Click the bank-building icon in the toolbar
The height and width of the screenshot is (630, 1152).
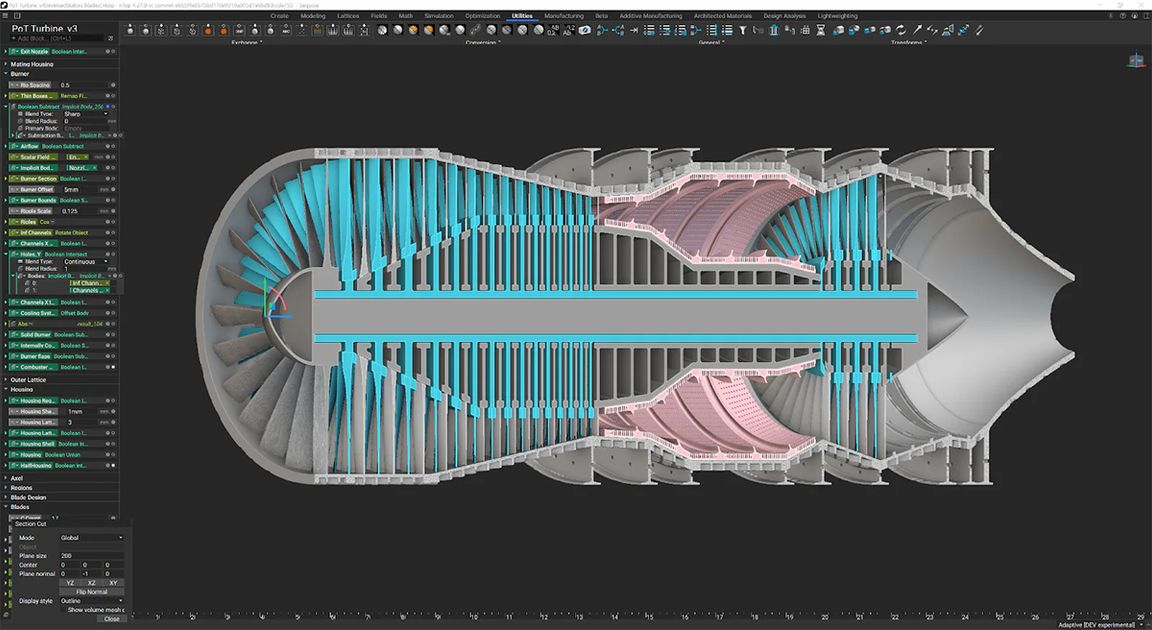tap(774, 30)
